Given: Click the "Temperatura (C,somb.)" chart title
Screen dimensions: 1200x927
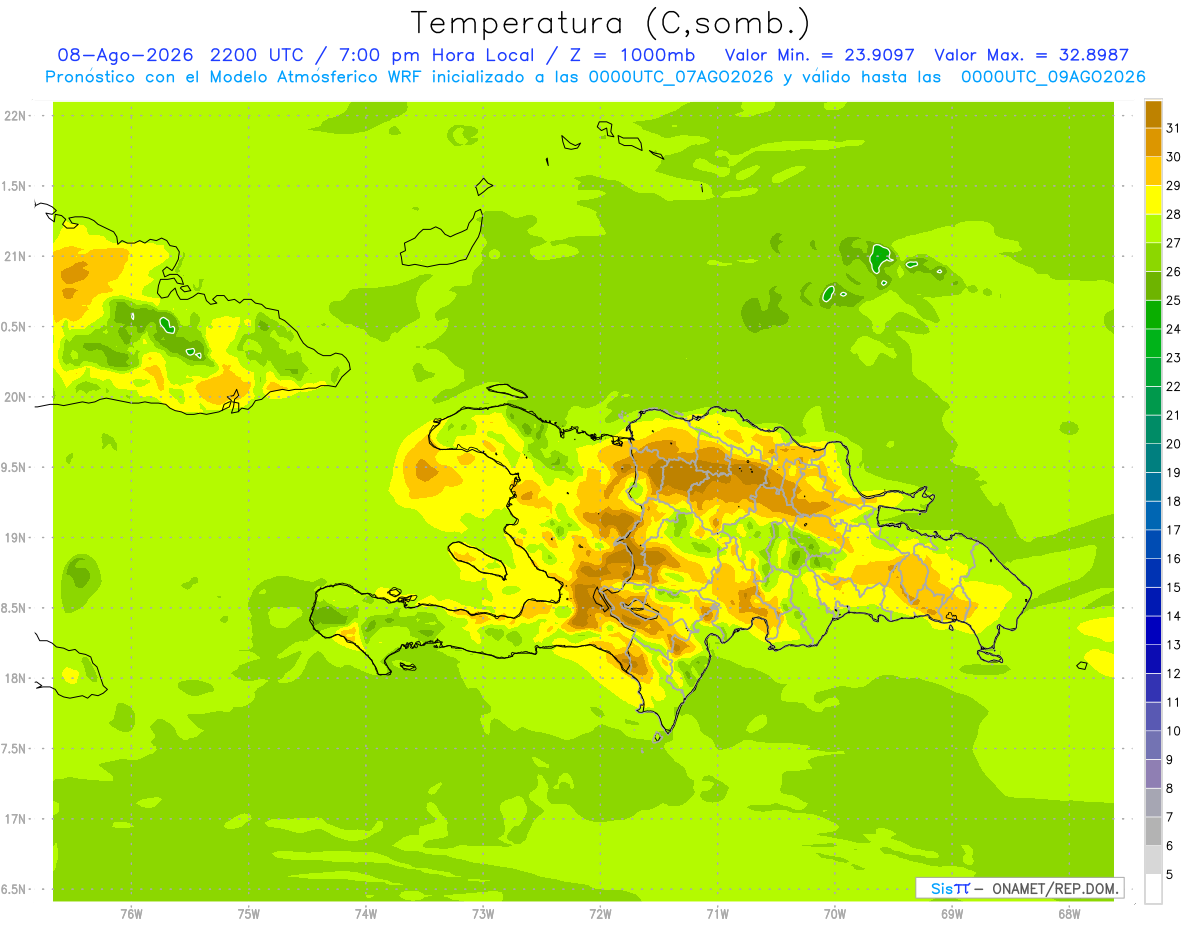Looking at the screenshot, I should click(610, 24).
